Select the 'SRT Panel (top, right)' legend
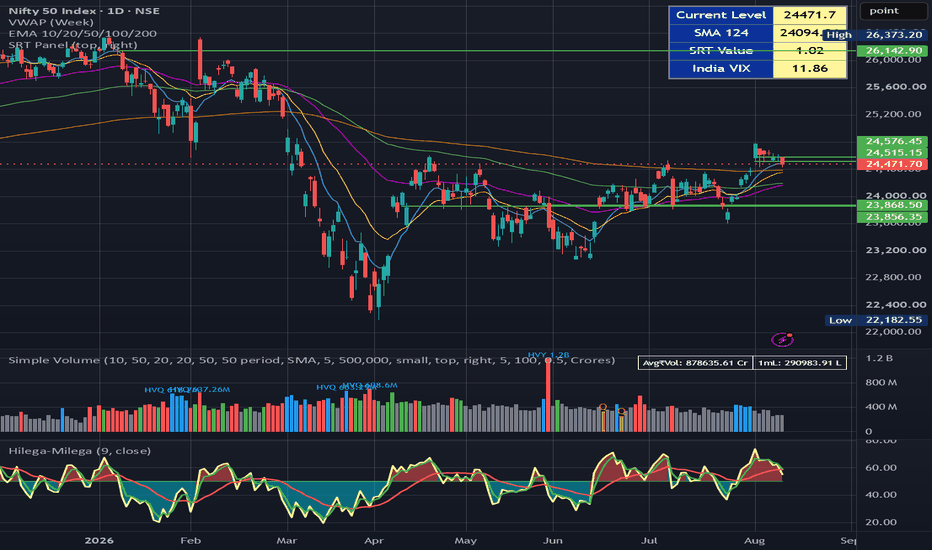The height and width of the screenshot is (550, 932). pyautogui.click(x=73, y=45)
